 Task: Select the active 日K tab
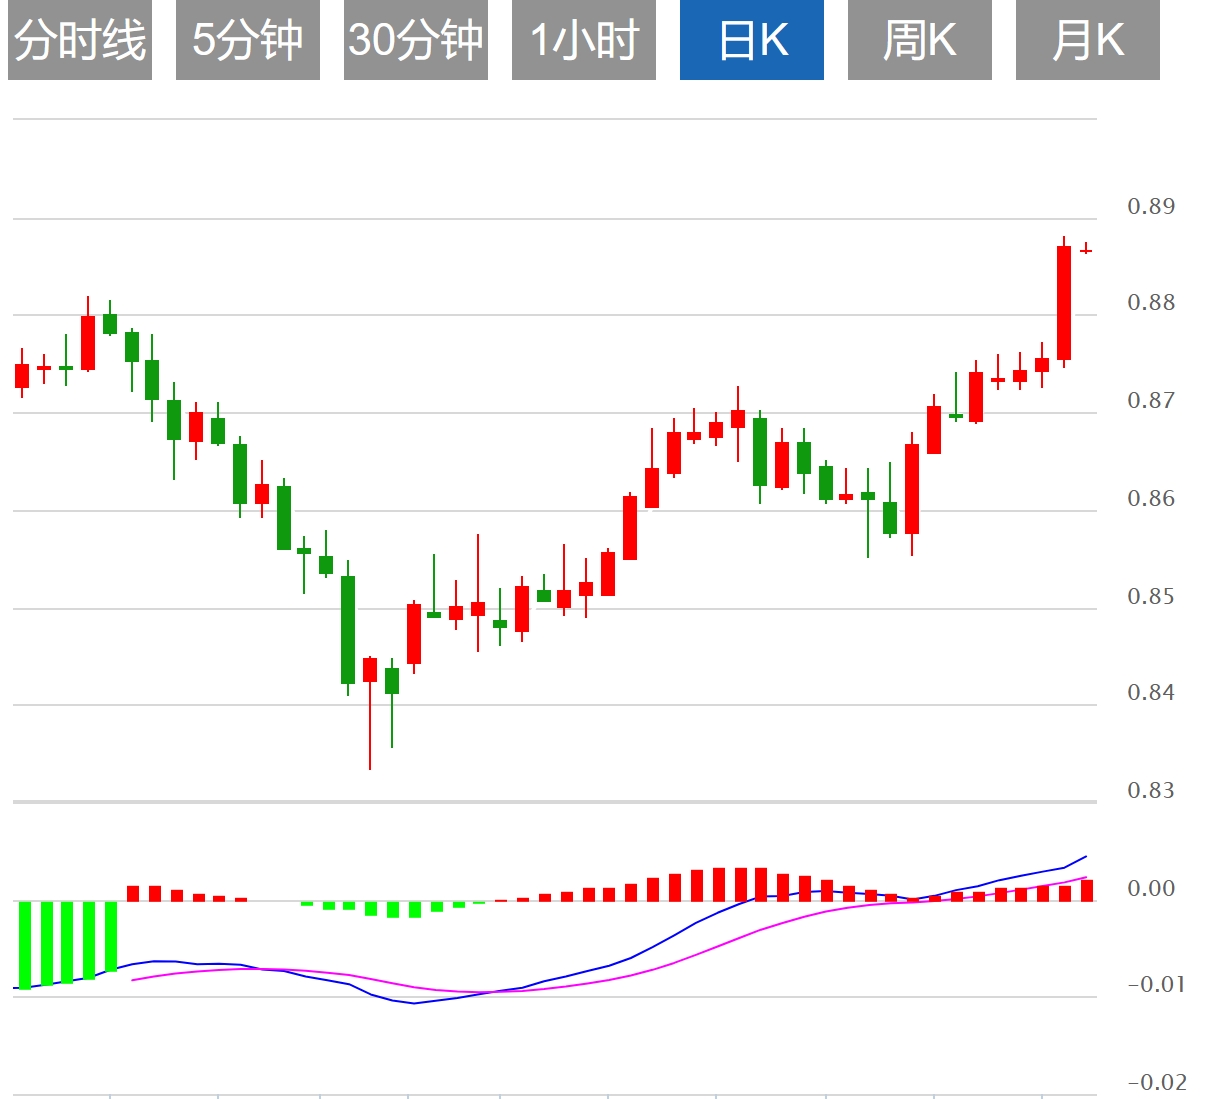pyautogui.click(x=752, y=41)
